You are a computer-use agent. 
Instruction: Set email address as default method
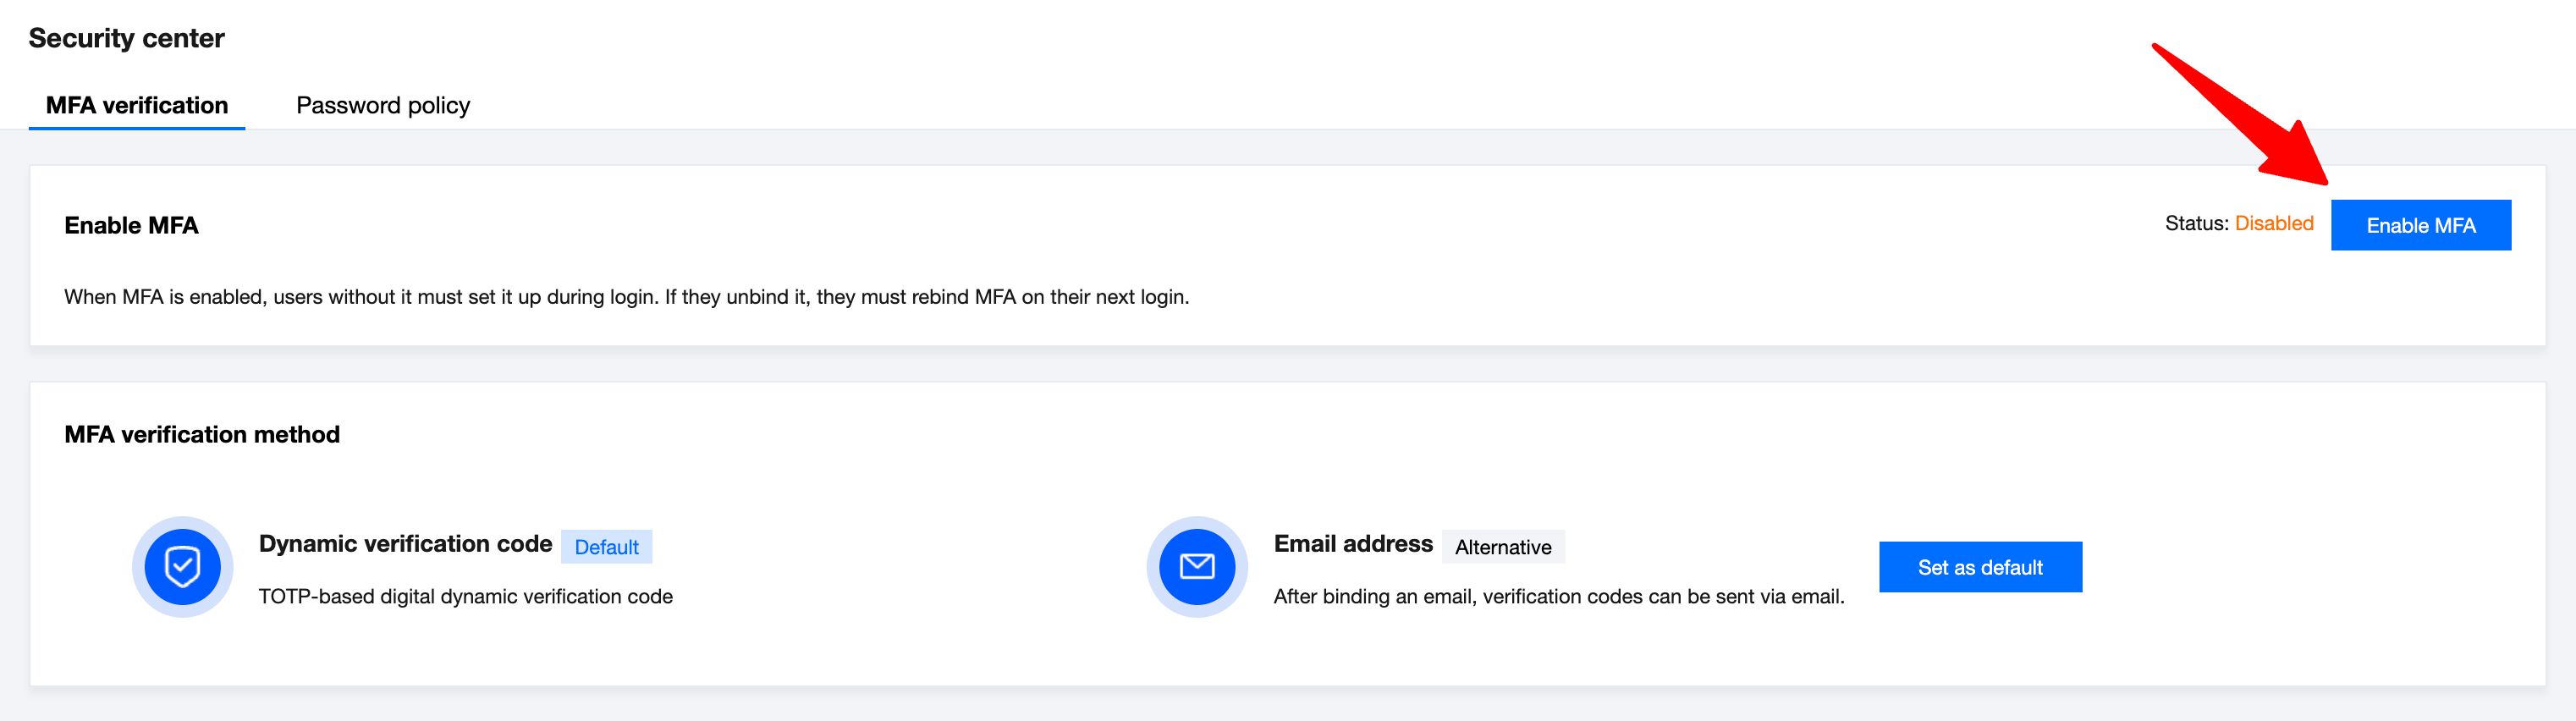[1979, 567]
